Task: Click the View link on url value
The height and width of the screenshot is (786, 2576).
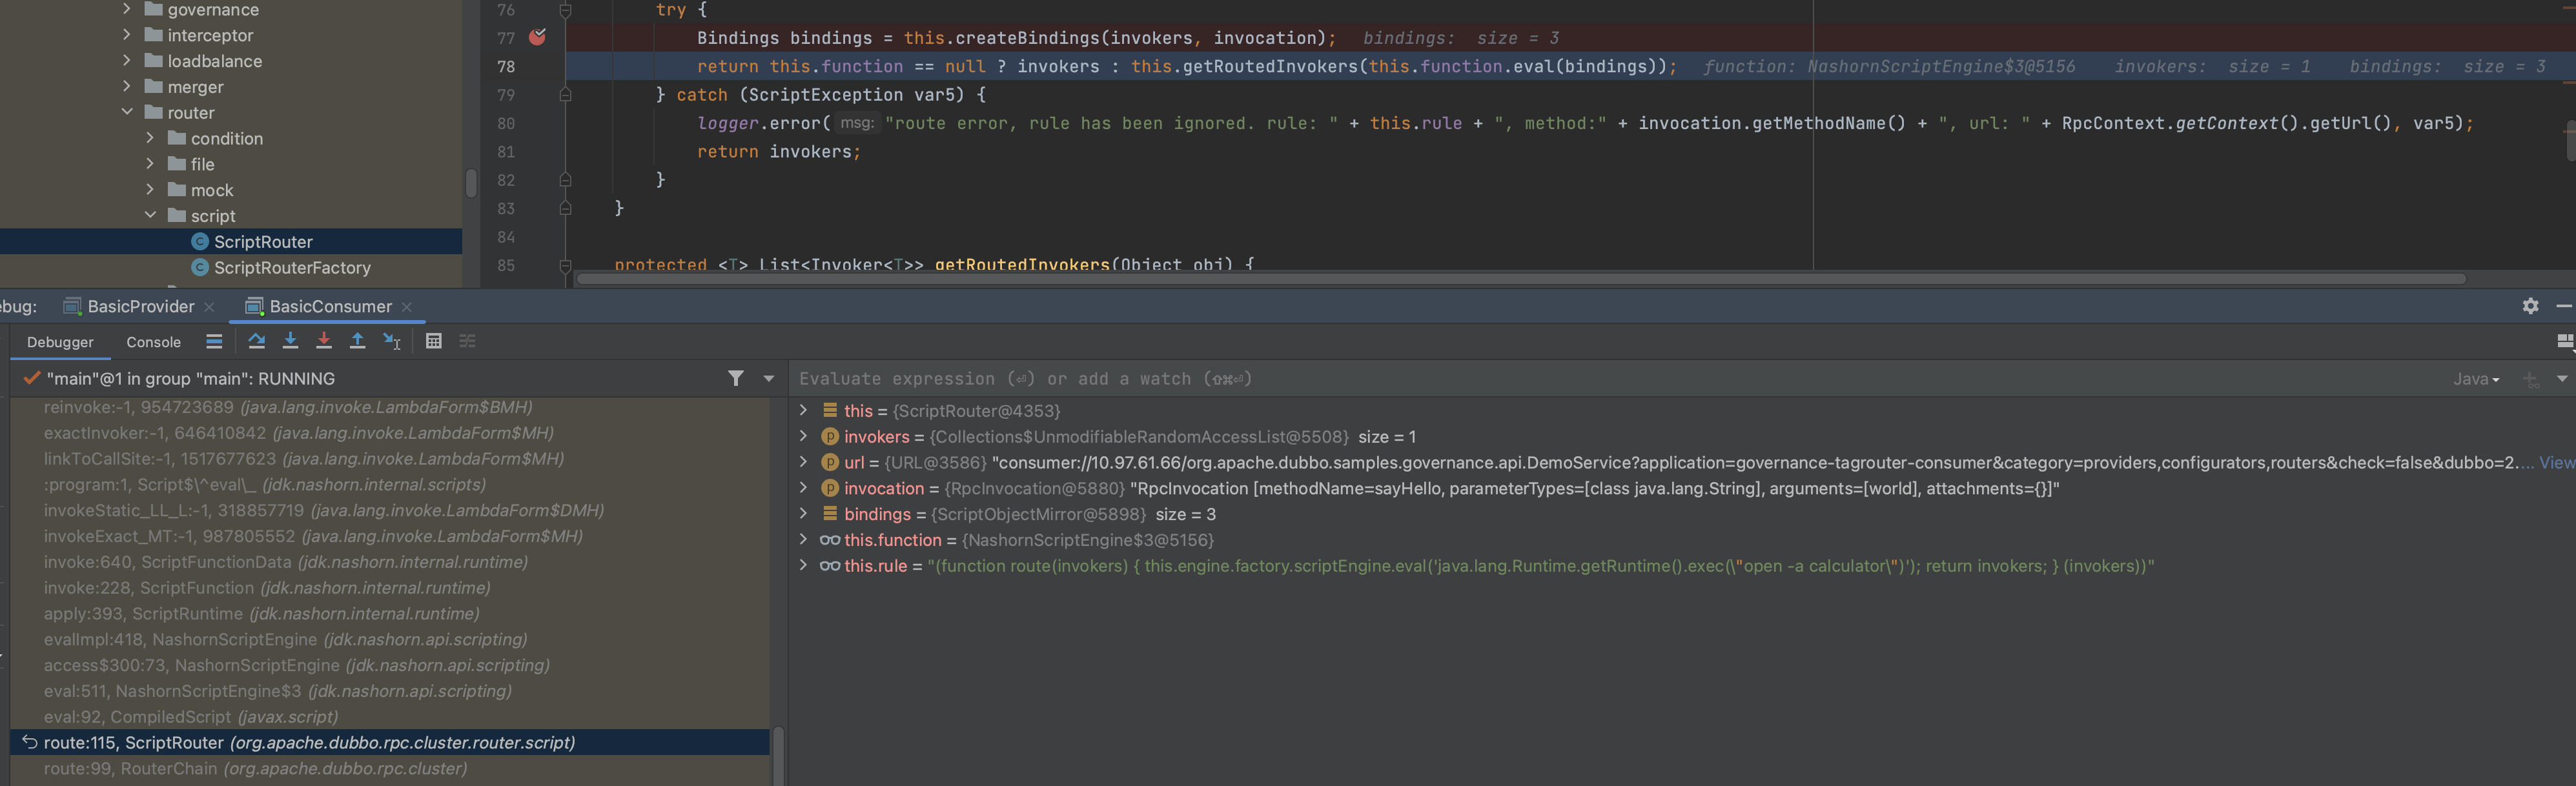Action: 2557,462
